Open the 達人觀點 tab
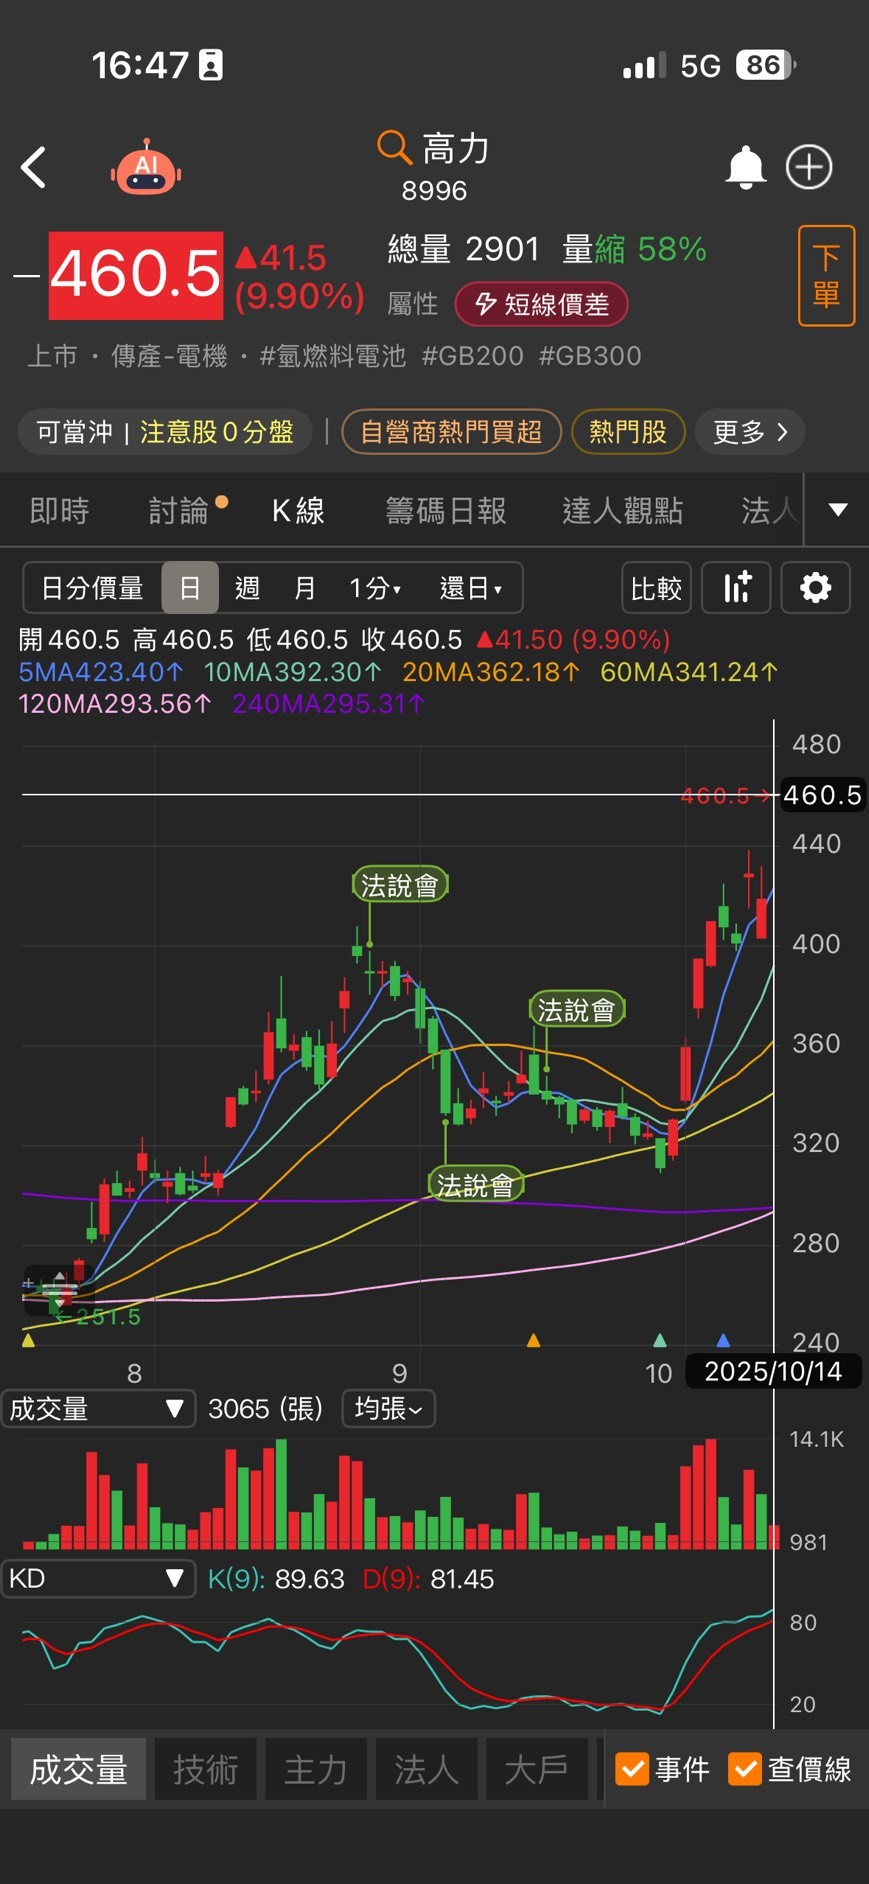Viewport: 869px width, 1884px height. tap(622, 511)
